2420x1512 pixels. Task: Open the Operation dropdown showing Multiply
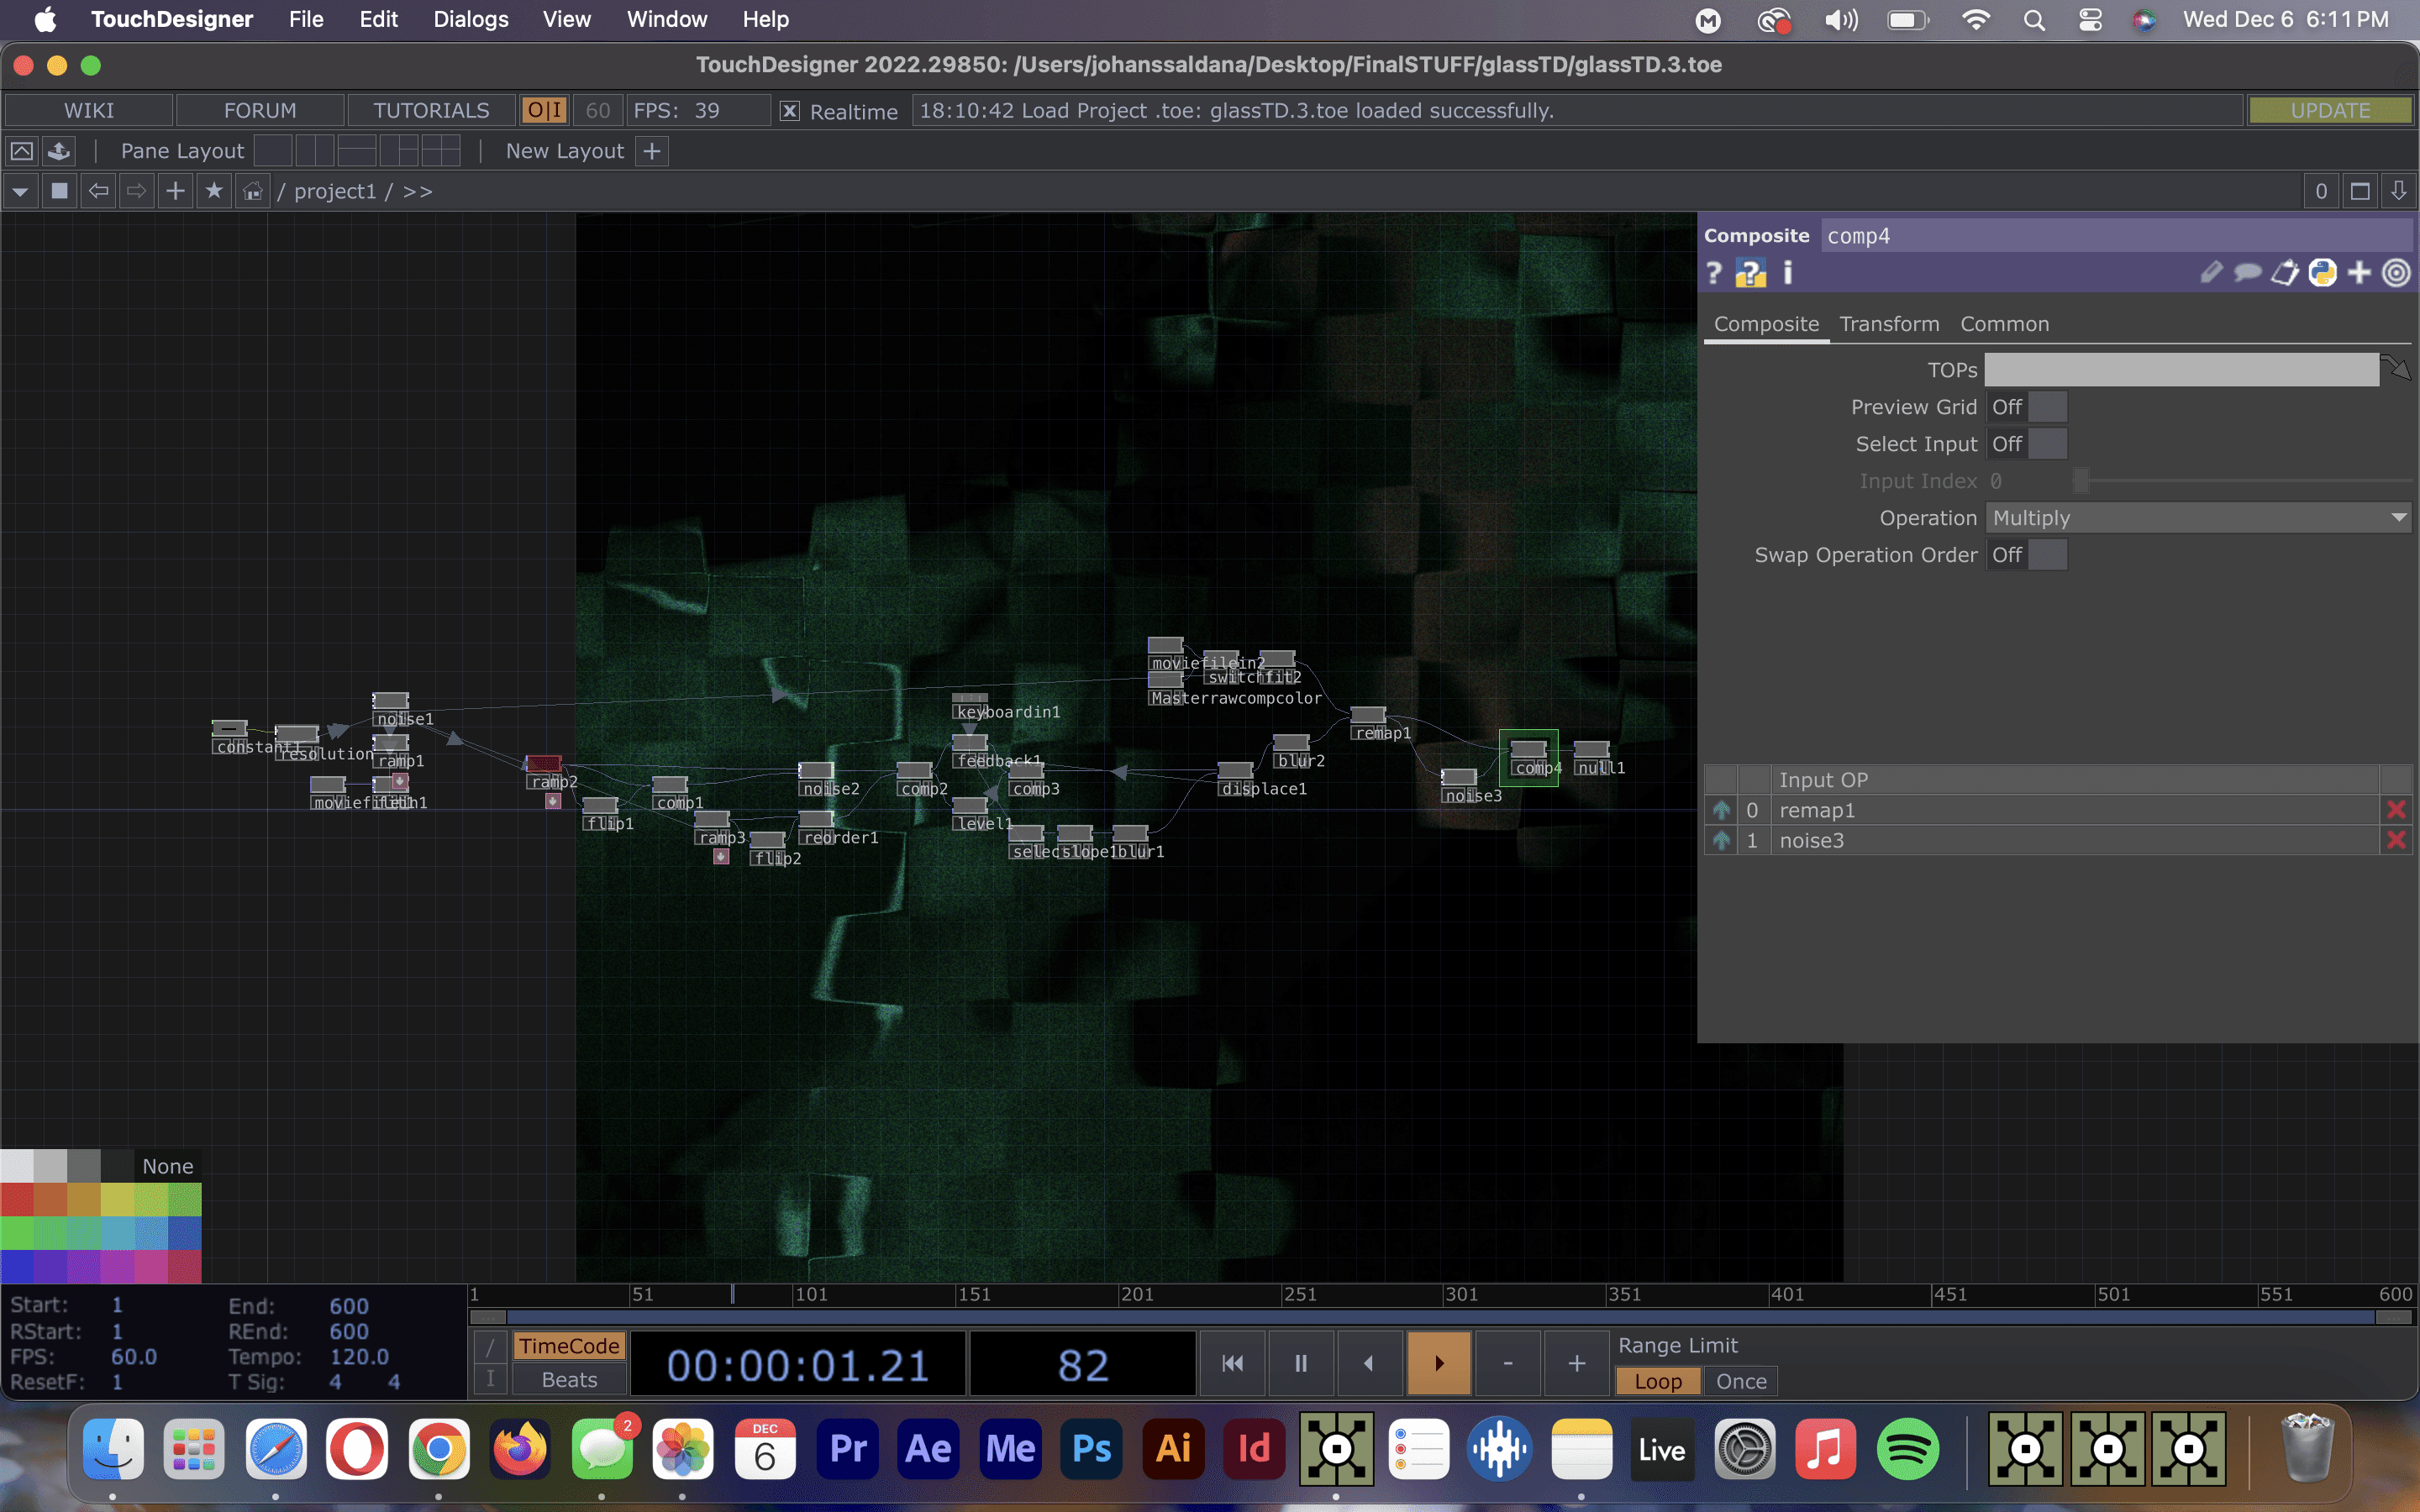point(2198,518)
